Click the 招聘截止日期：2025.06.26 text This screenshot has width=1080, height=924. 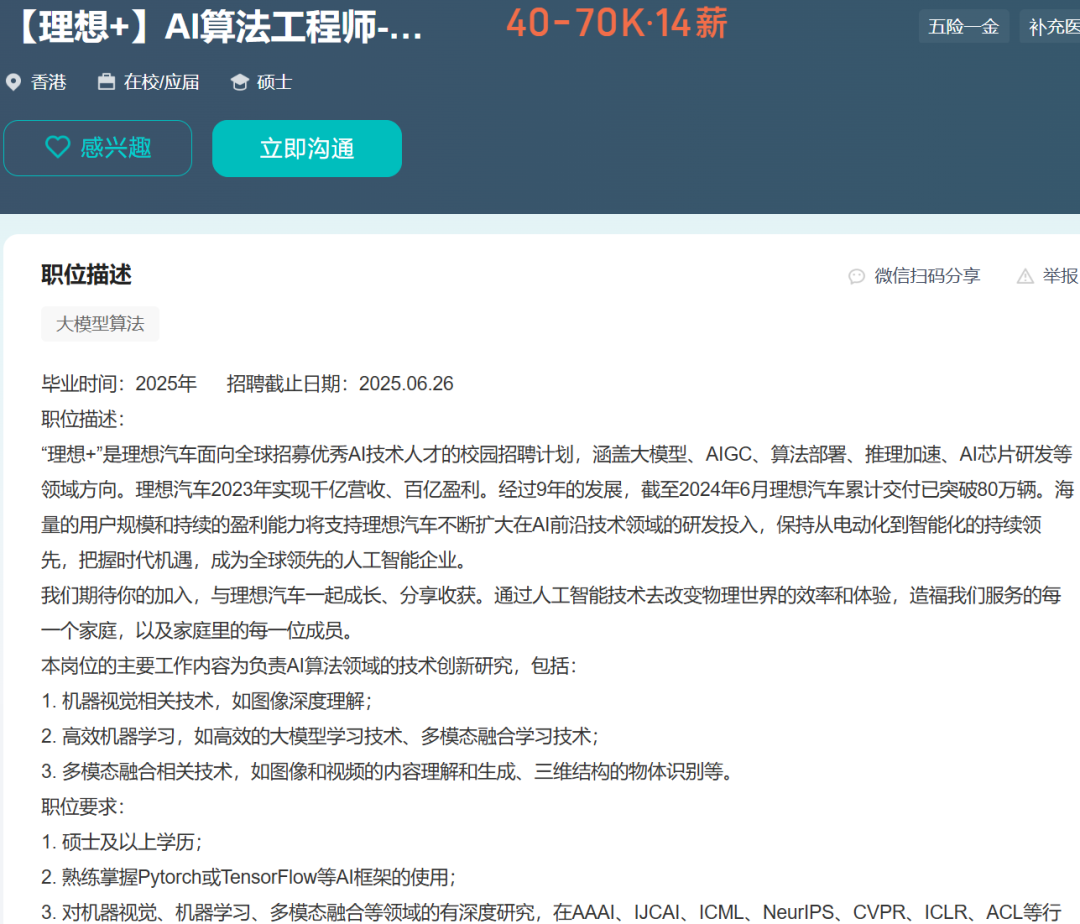point(340,384)
